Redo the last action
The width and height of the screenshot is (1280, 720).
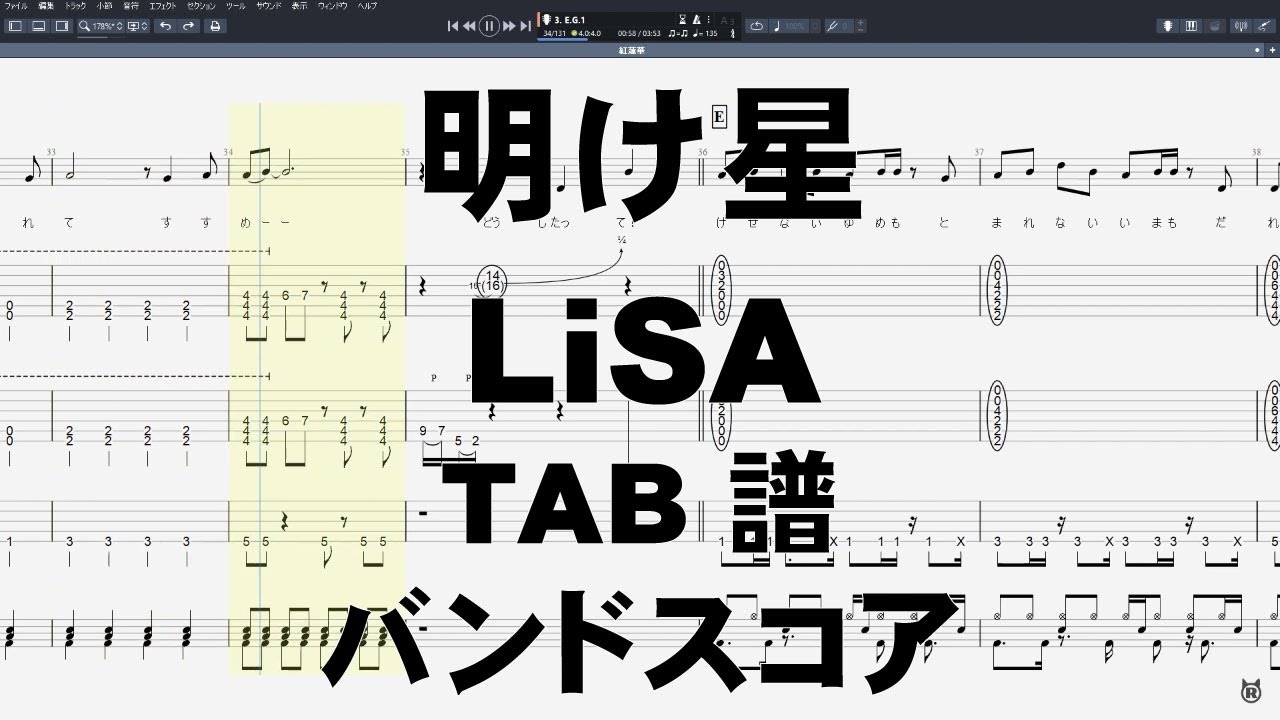[188, 26]
